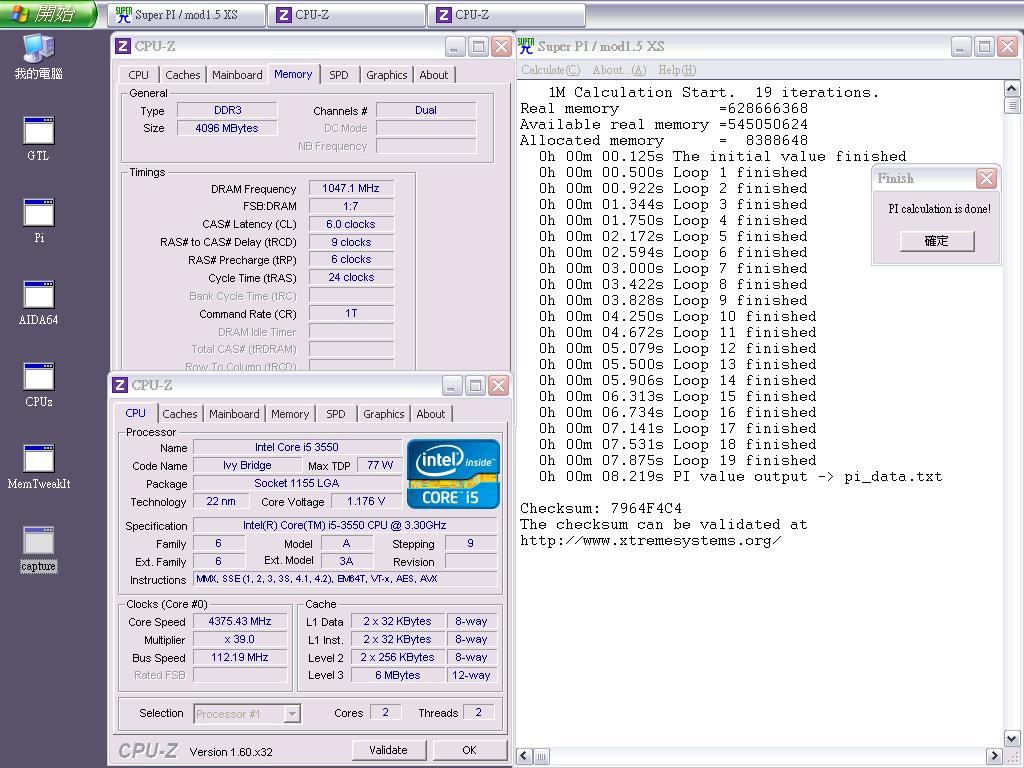Viewport: 1024px width, 768px height.
Task: Click Super PI horizontal scrollbar left arrow
Action: [x=524, y=756]
